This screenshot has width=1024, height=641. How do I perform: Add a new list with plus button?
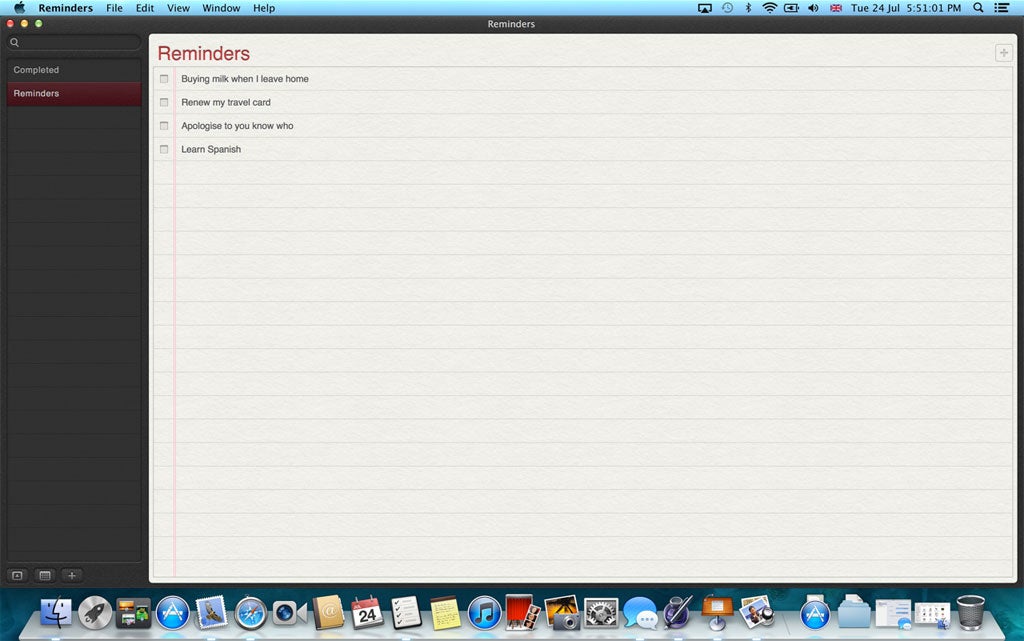pos(72,575)
